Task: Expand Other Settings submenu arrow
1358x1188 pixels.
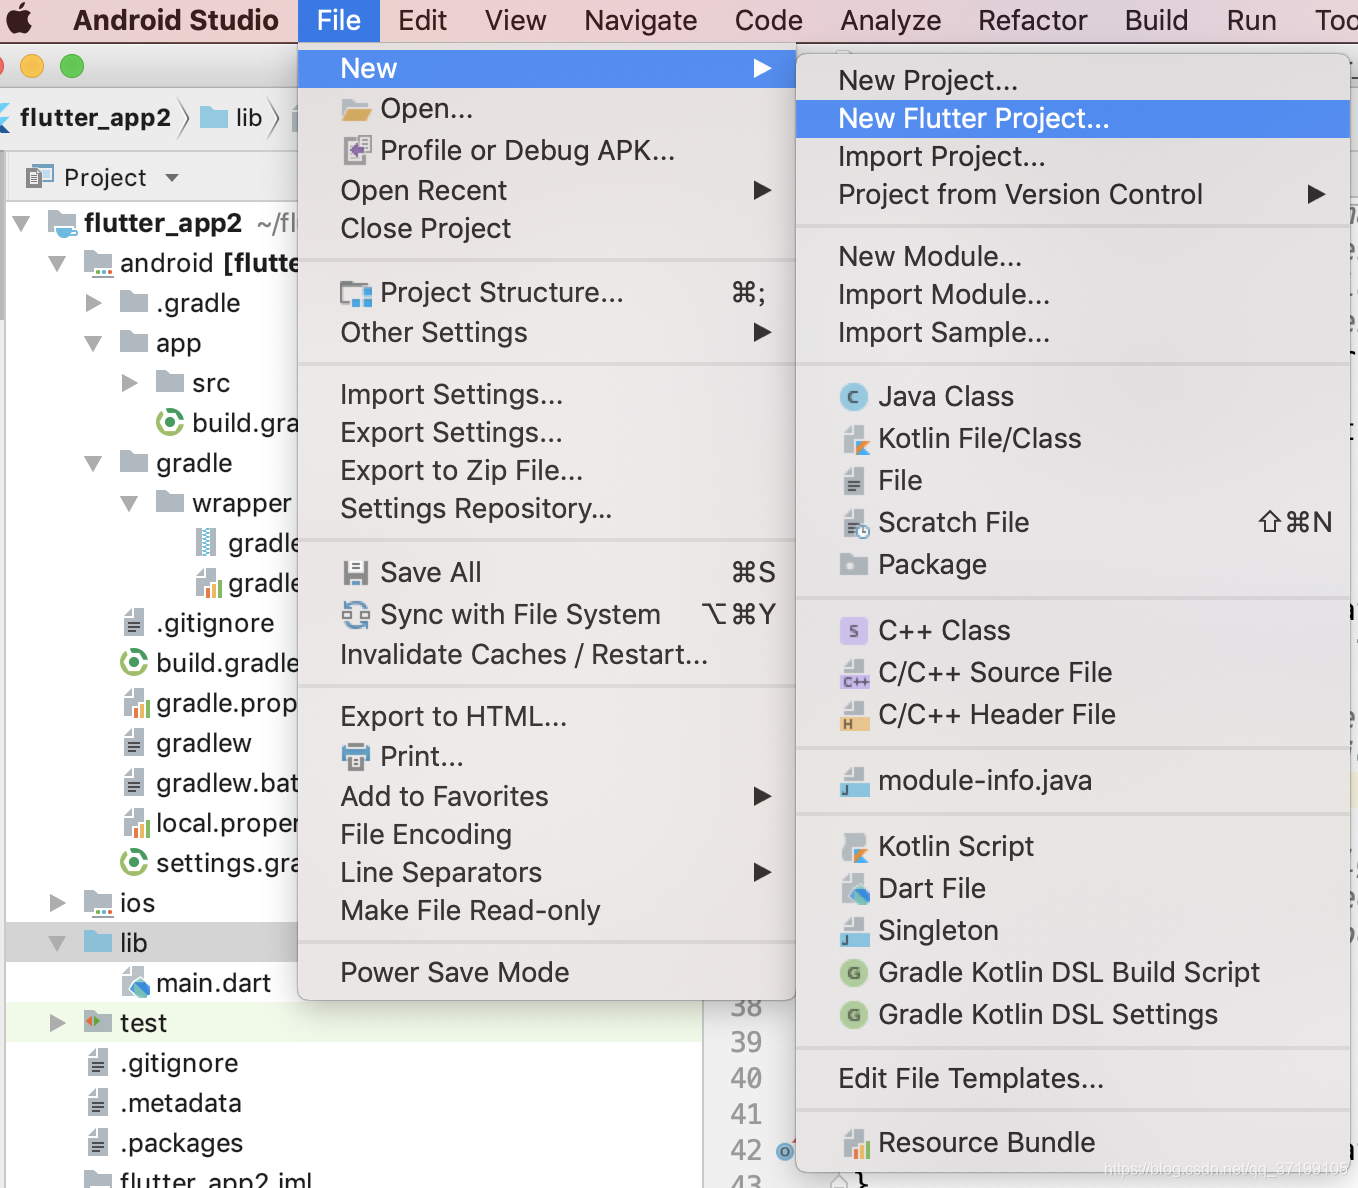Action: (x=762, y=332)
